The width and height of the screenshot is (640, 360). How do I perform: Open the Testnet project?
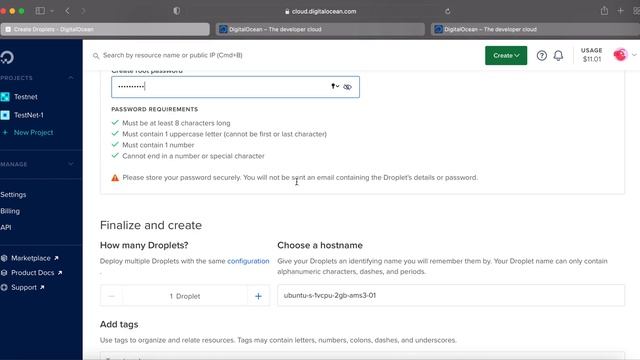pyautogui.click(x=25, y=97)
